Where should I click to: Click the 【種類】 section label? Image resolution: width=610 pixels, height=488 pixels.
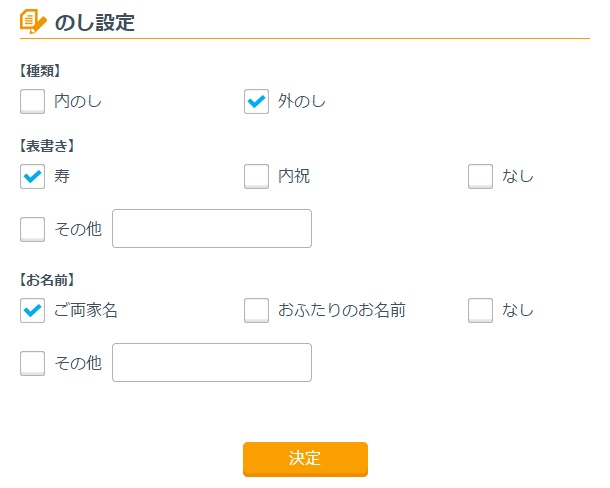(41, 71)
